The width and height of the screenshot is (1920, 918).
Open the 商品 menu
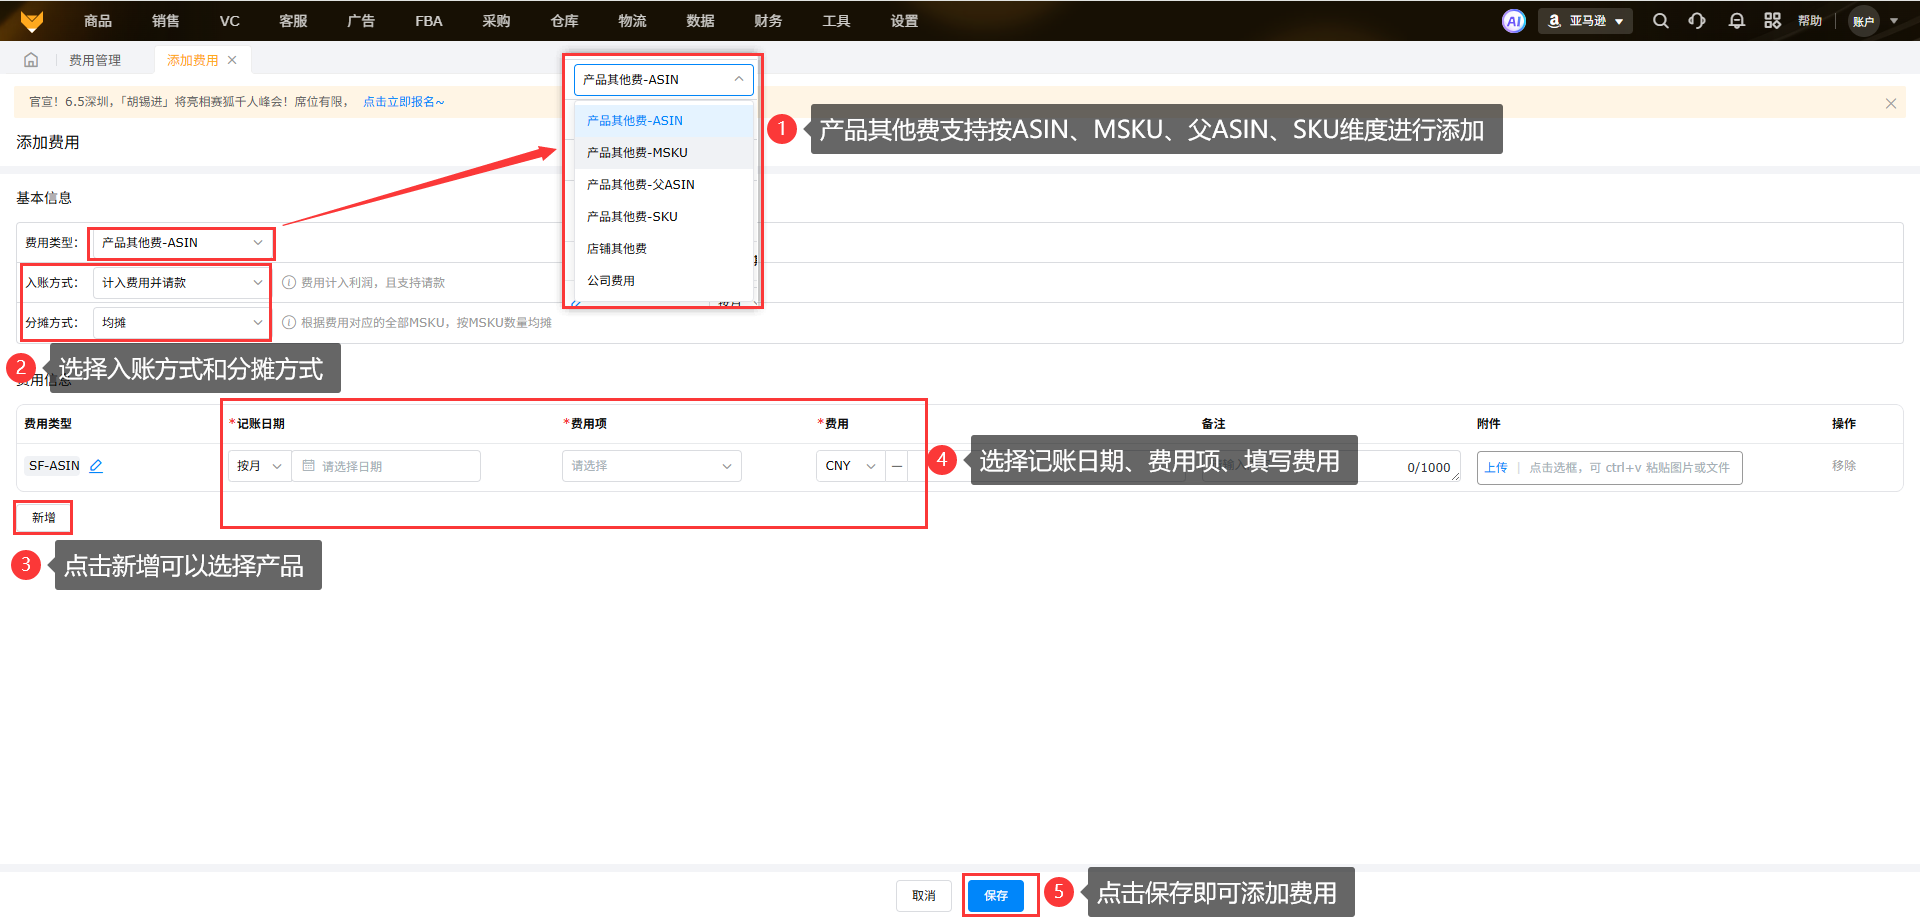pyautogui.click(x=98, y=21)
